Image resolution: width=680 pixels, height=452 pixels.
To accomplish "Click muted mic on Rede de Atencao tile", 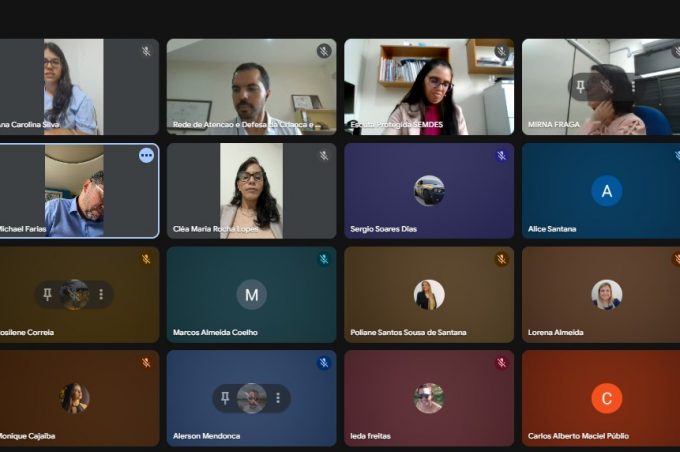I will (324, 51).
